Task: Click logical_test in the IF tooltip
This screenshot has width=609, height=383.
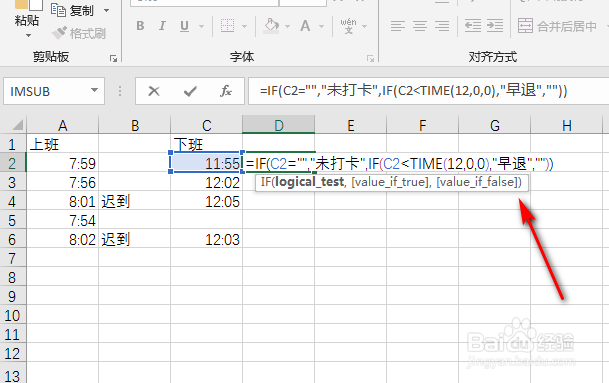Action: tap(310, 182)
